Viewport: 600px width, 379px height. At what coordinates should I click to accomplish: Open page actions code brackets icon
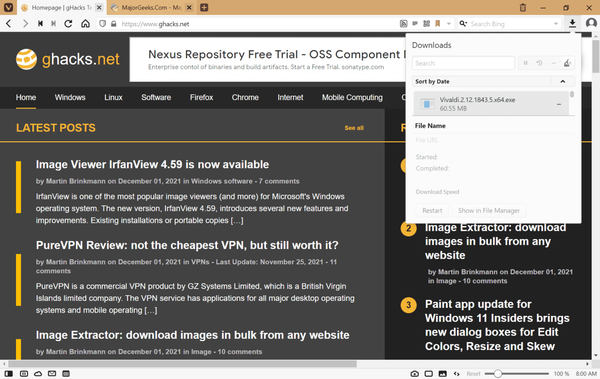pos(457,374)
